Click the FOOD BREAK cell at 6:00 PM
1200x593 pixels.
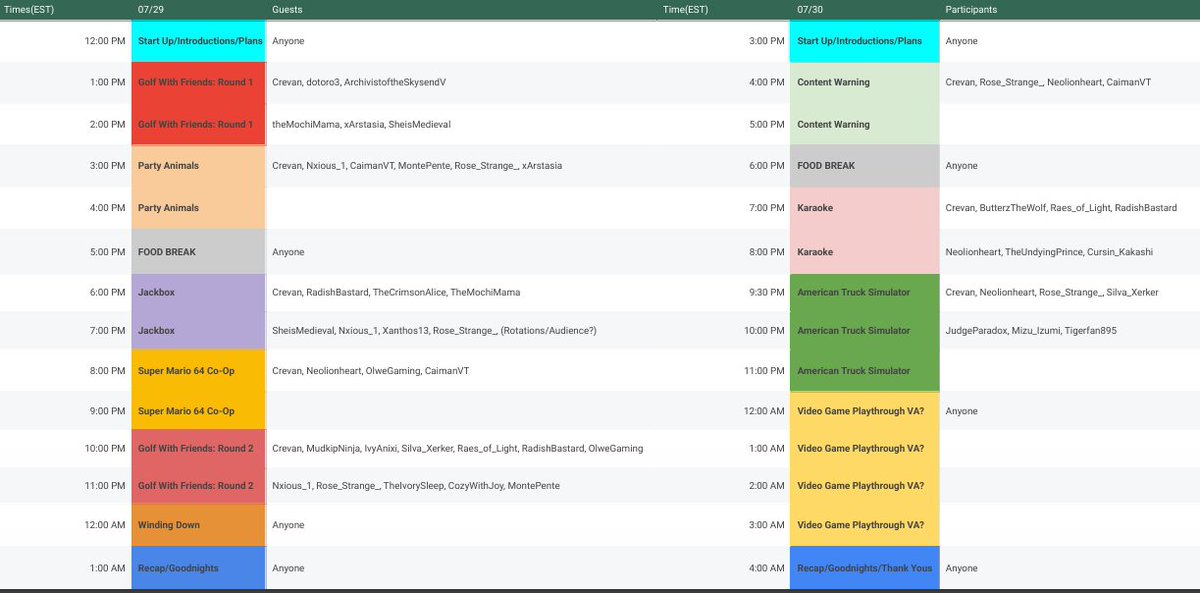pyautogui.click(x=864, y=166)
